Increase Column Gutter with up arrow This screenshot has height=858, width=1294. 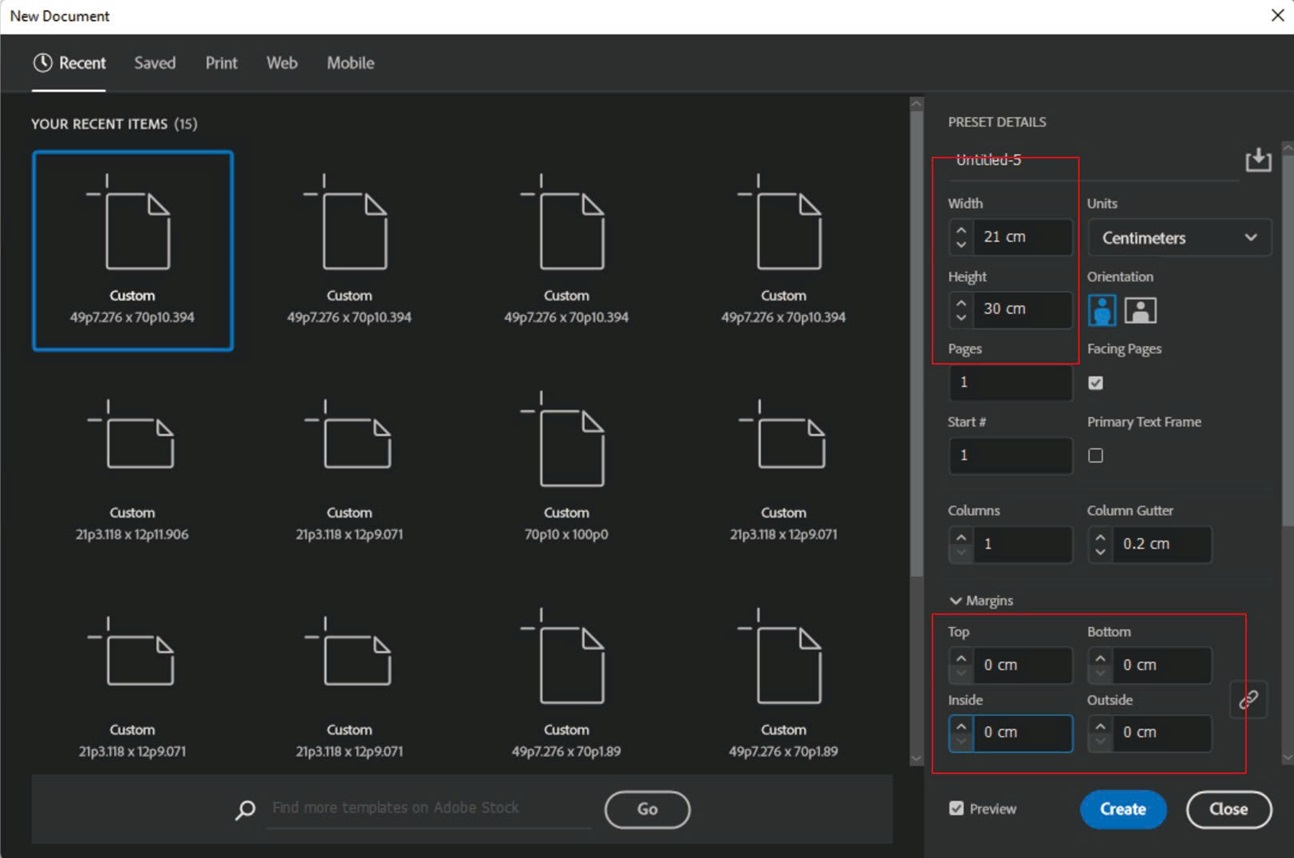click(x=1100, y=537)
